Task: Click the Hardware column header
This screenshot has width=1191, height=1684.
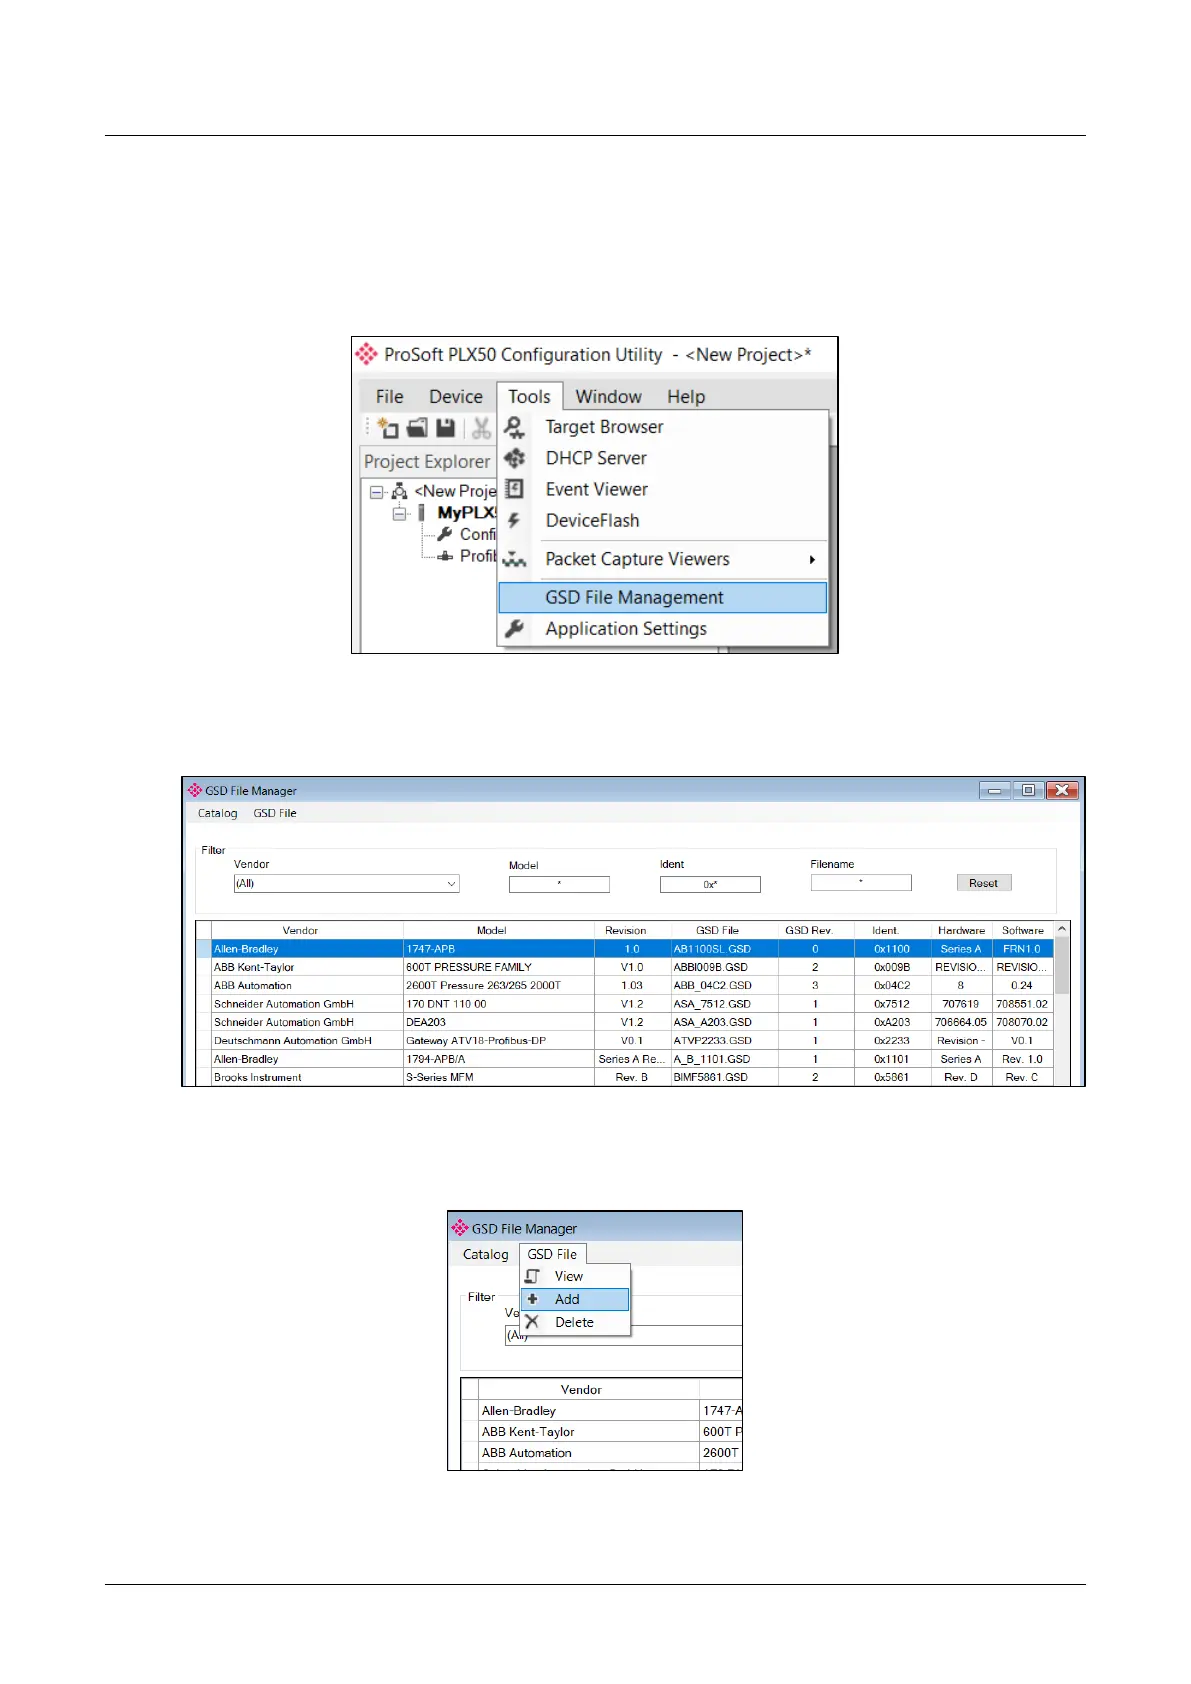Action: [x=961, y=930]
